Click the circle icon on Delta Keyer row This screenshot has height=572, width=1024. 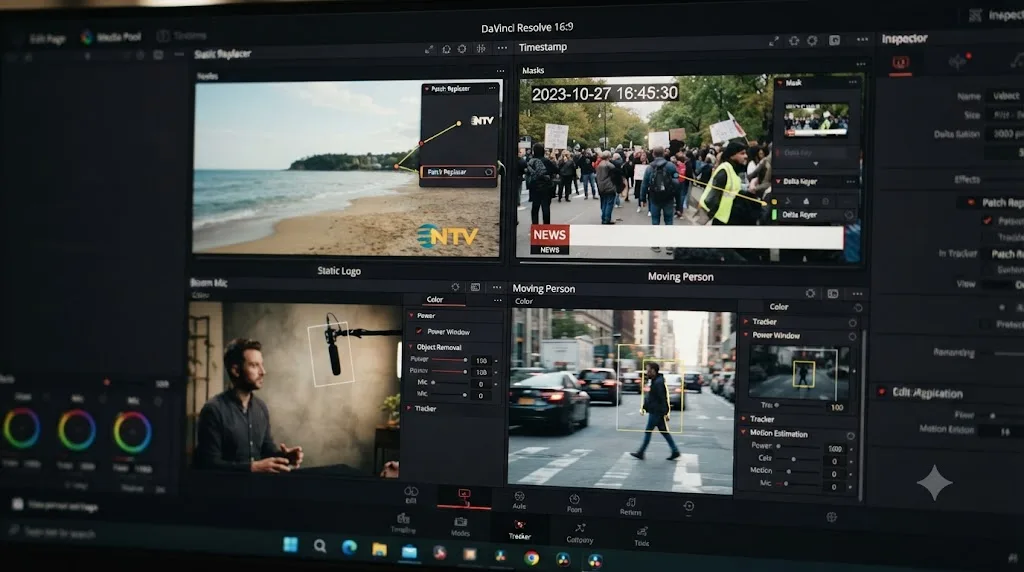coord(848,215)
